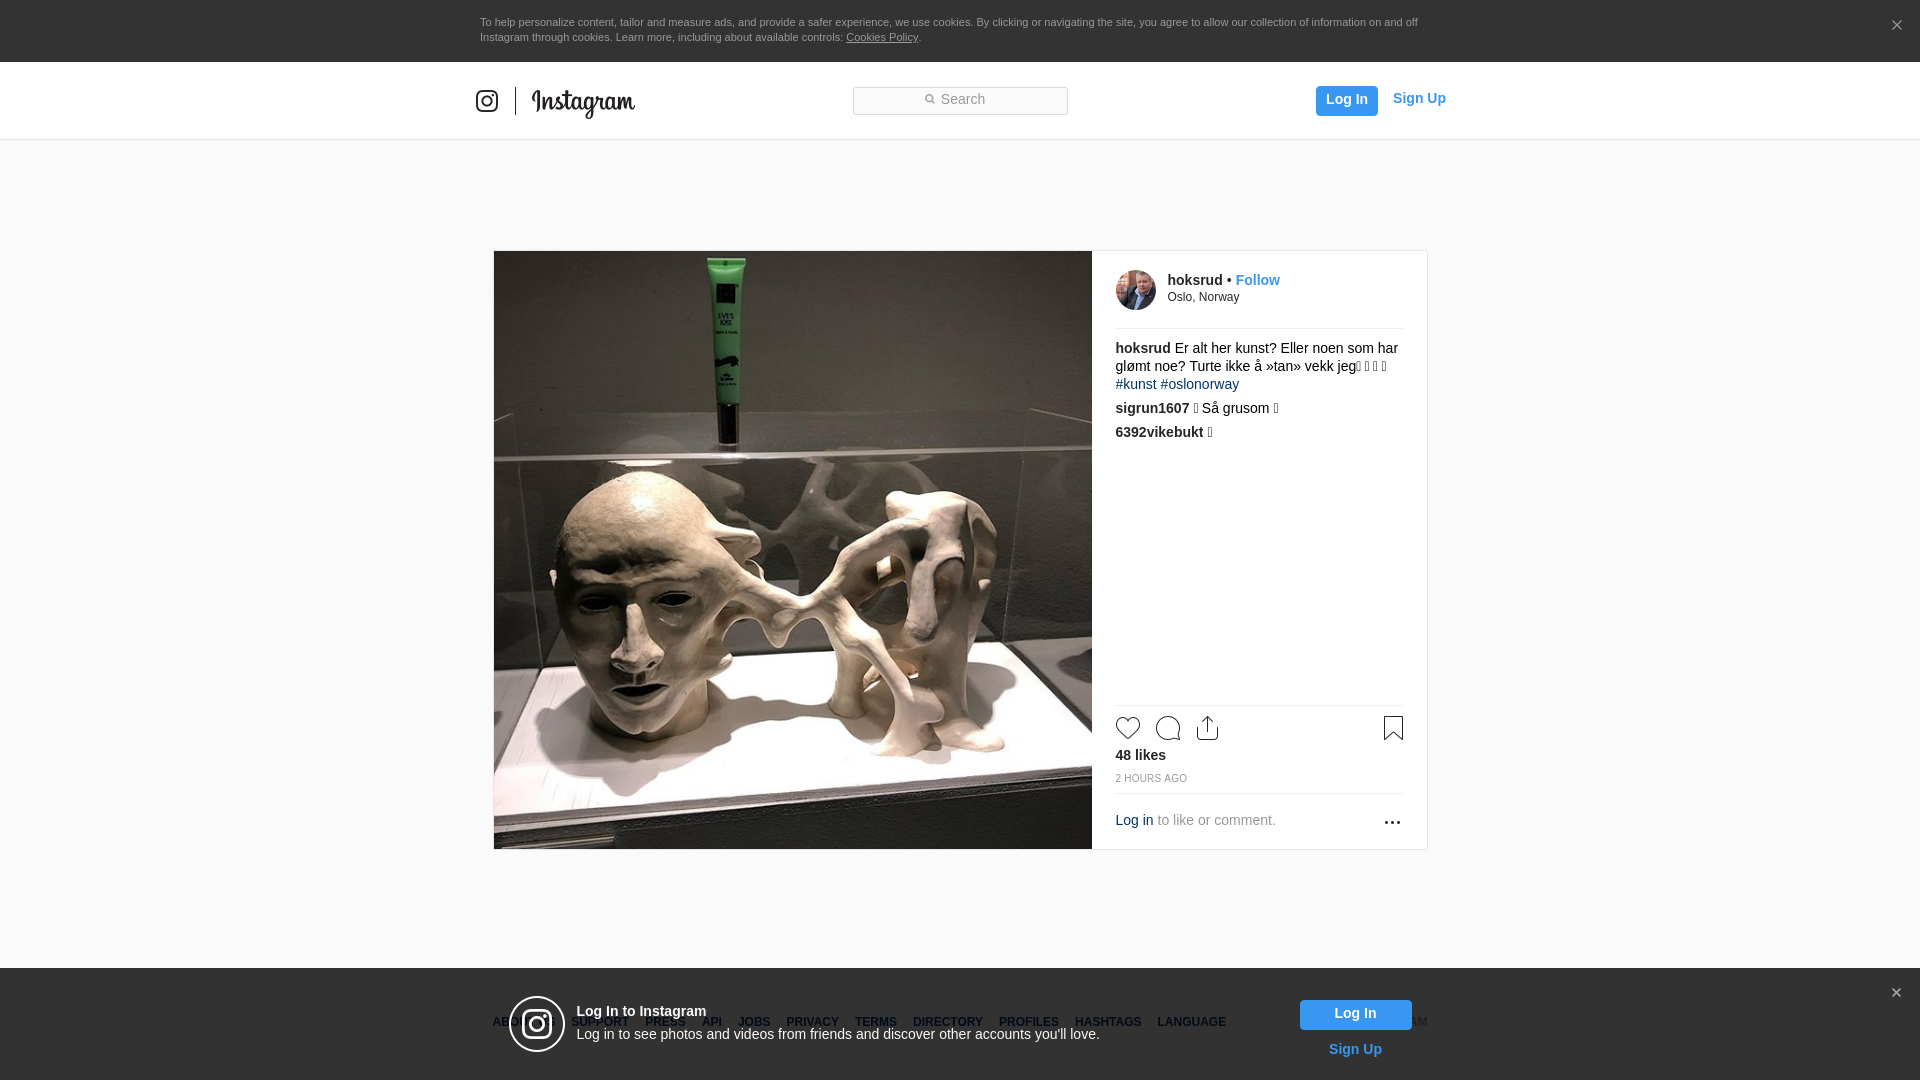Like the post with heart icon
1920x1080 pixels.
(x=1127, y=728)
